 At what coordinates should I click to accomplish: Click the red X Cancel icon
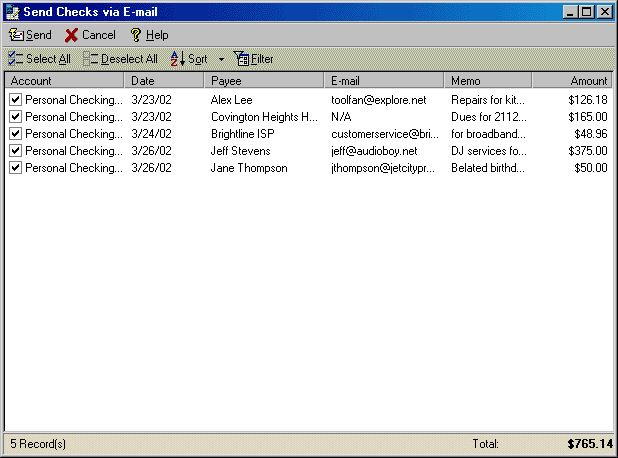click(x=71, y=35)
